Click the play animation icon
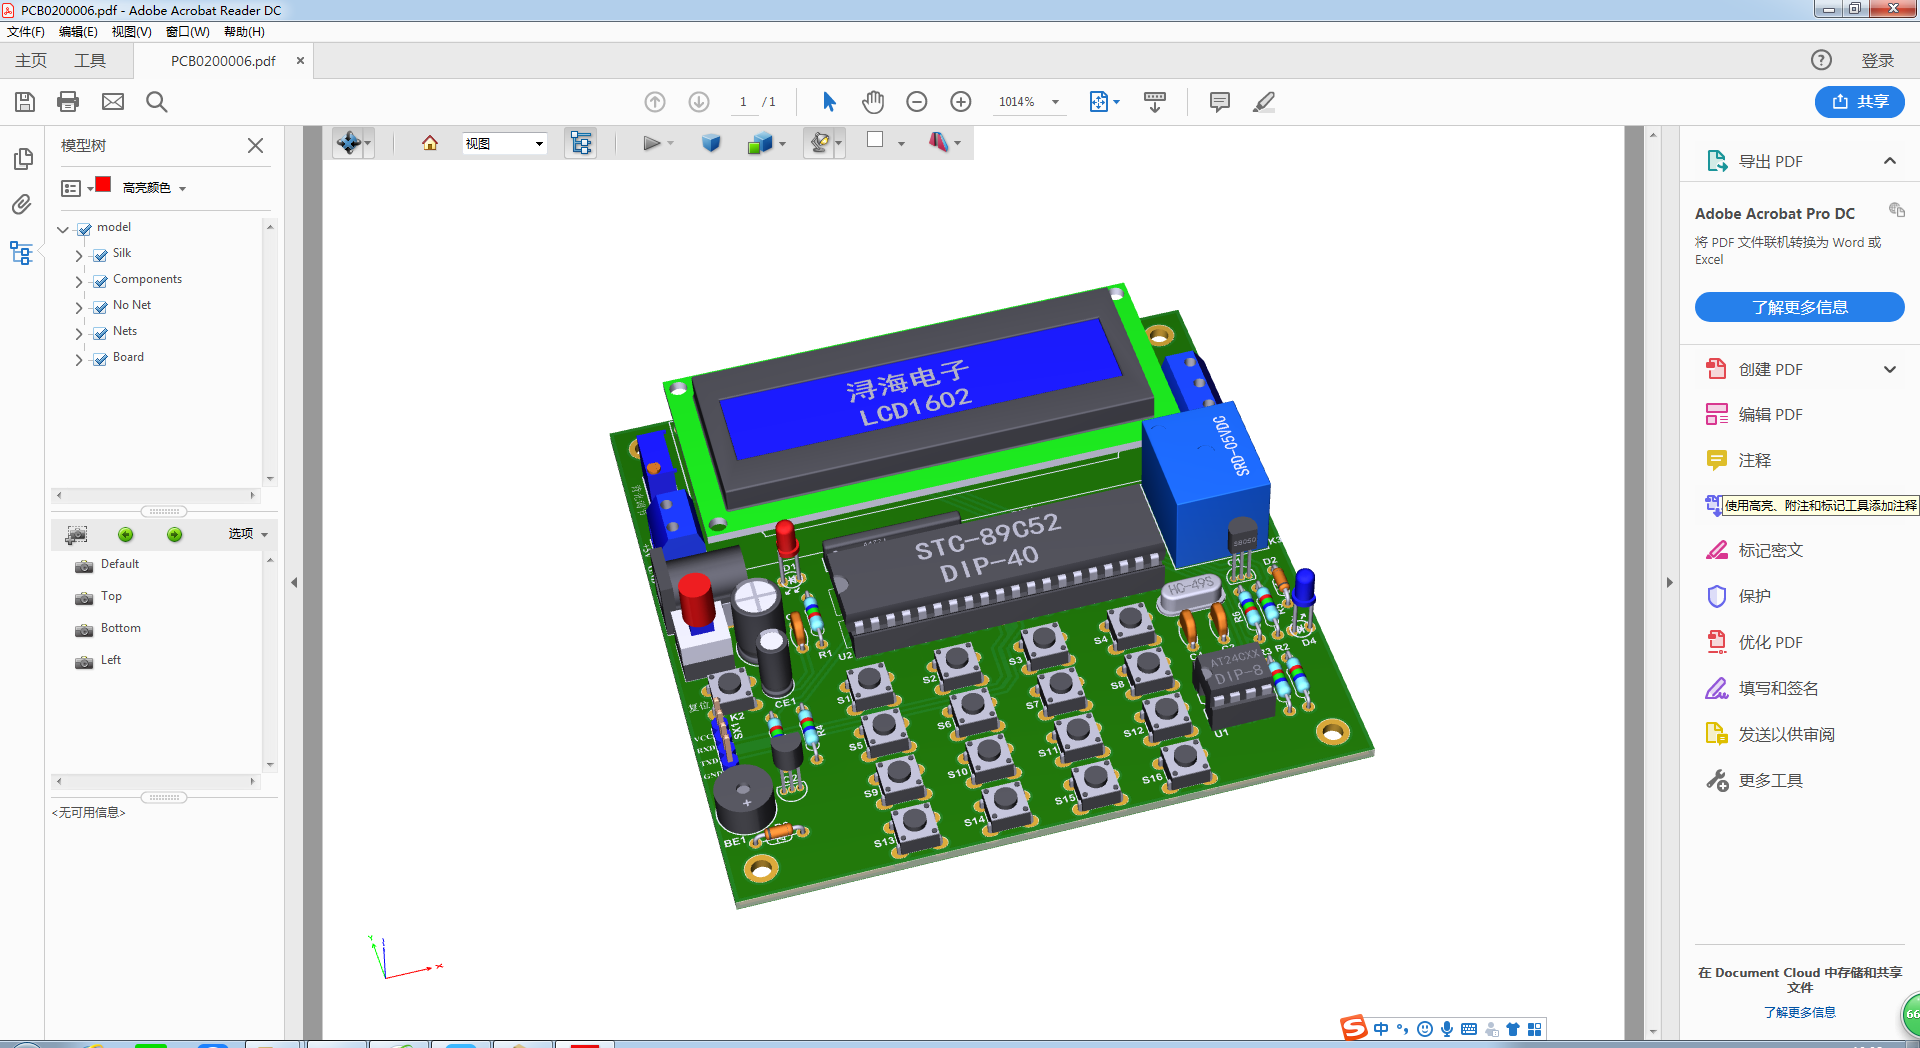Viewport: 1920px width, 1048px height. pyautogui.click(x=652, y=143)
